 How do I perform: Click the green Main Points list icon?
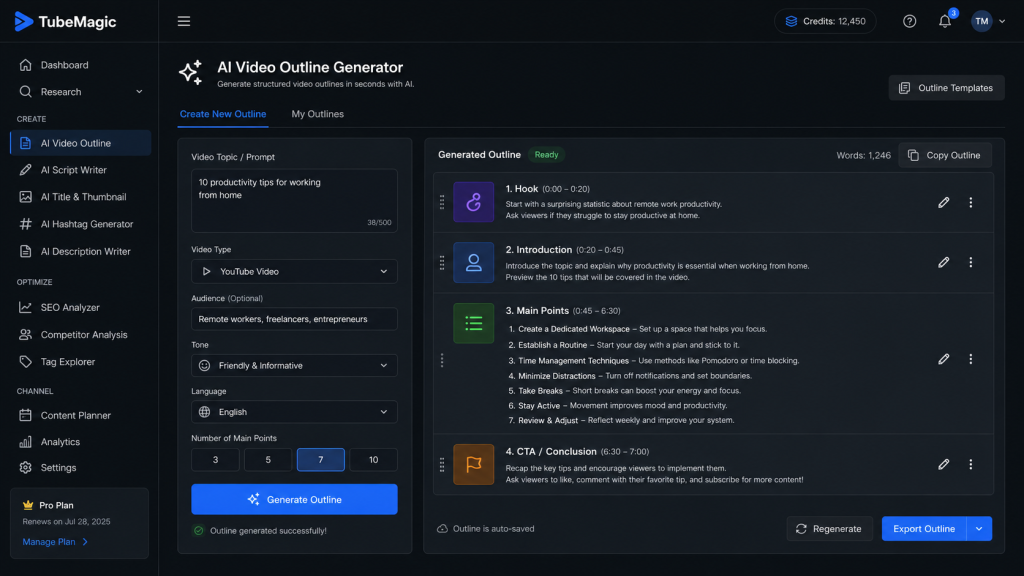coord(473,323)
